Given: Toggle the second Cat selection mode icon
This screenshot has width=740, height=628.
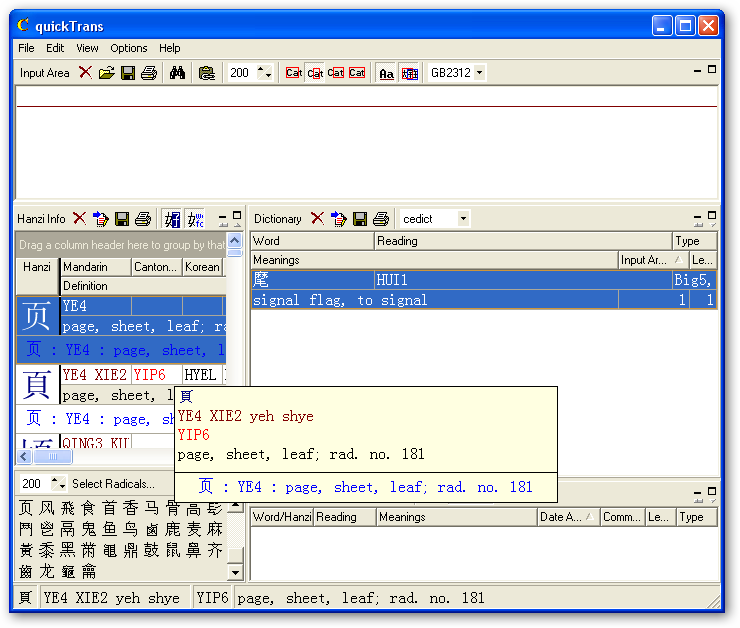Looking at the screenshot, I should coord(315,73).
